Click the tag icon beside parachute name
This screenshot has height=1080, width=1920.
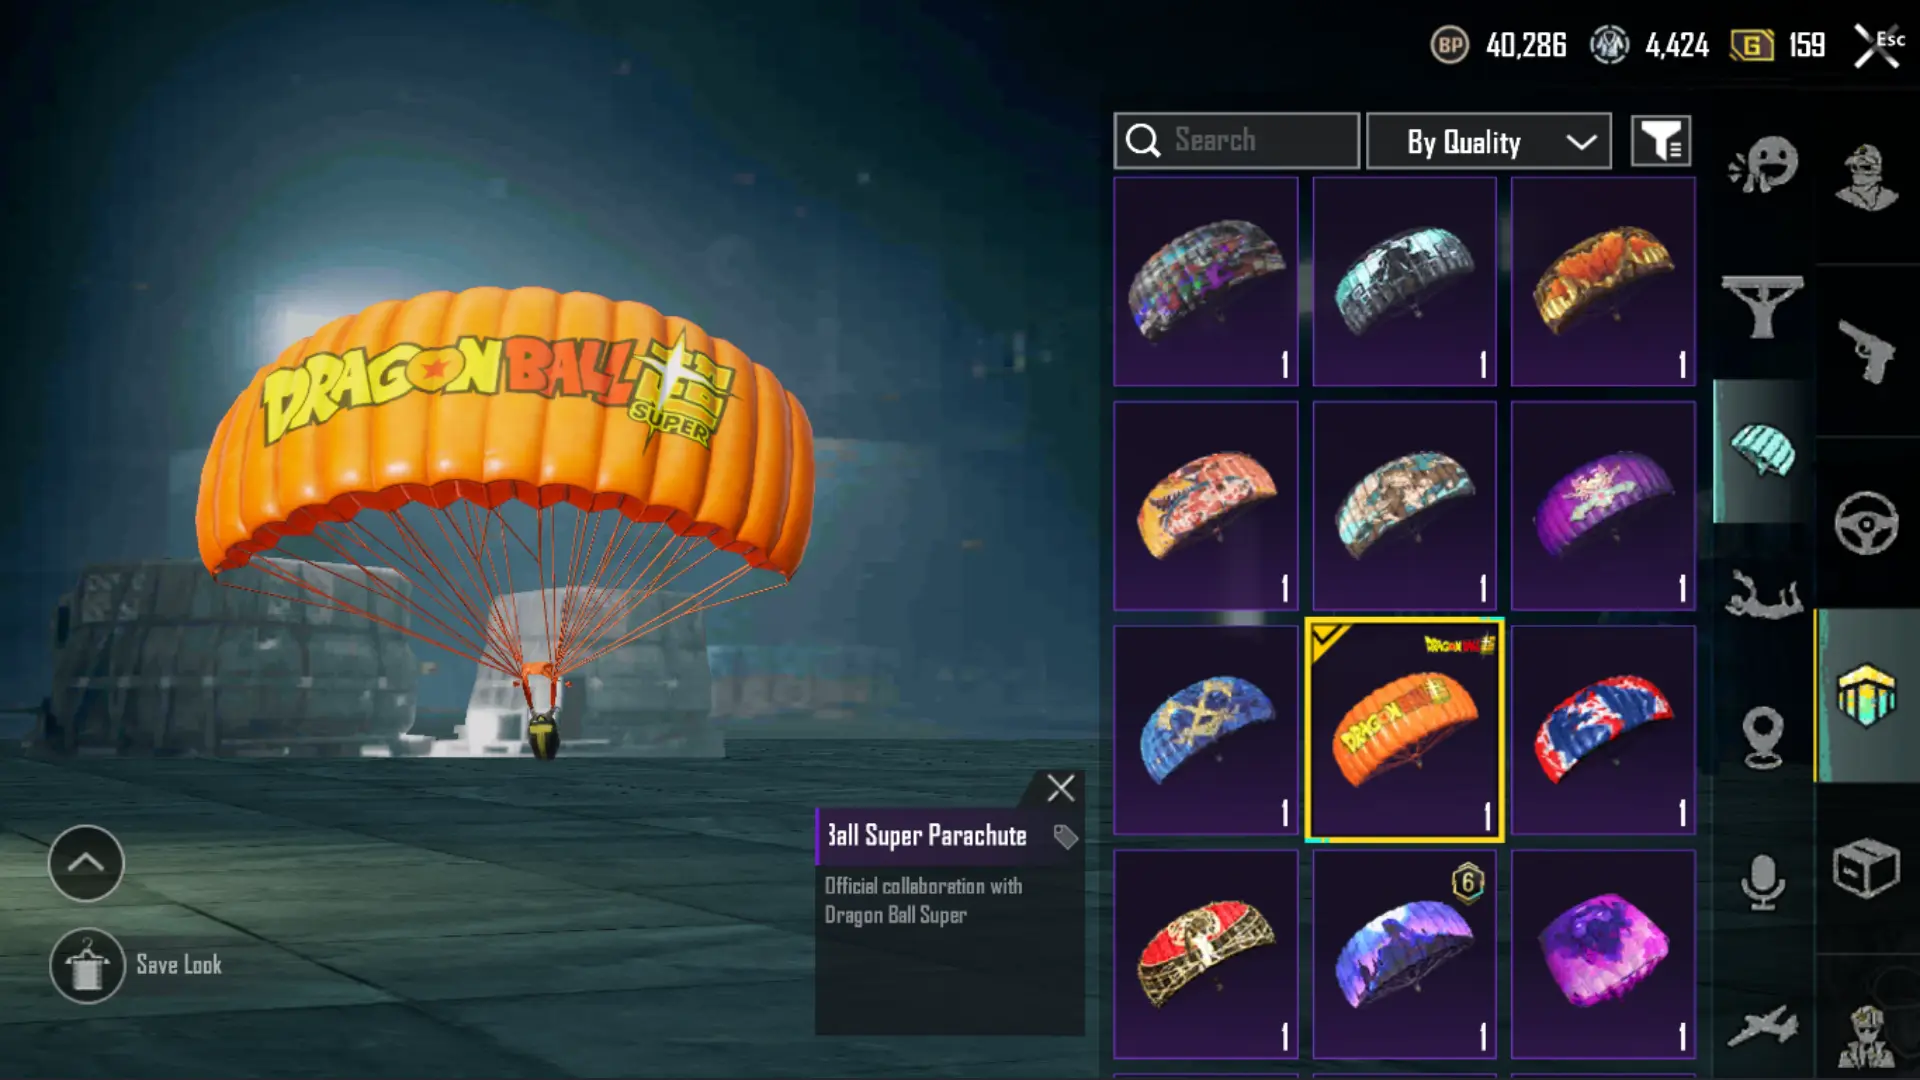pos(1065,836)
